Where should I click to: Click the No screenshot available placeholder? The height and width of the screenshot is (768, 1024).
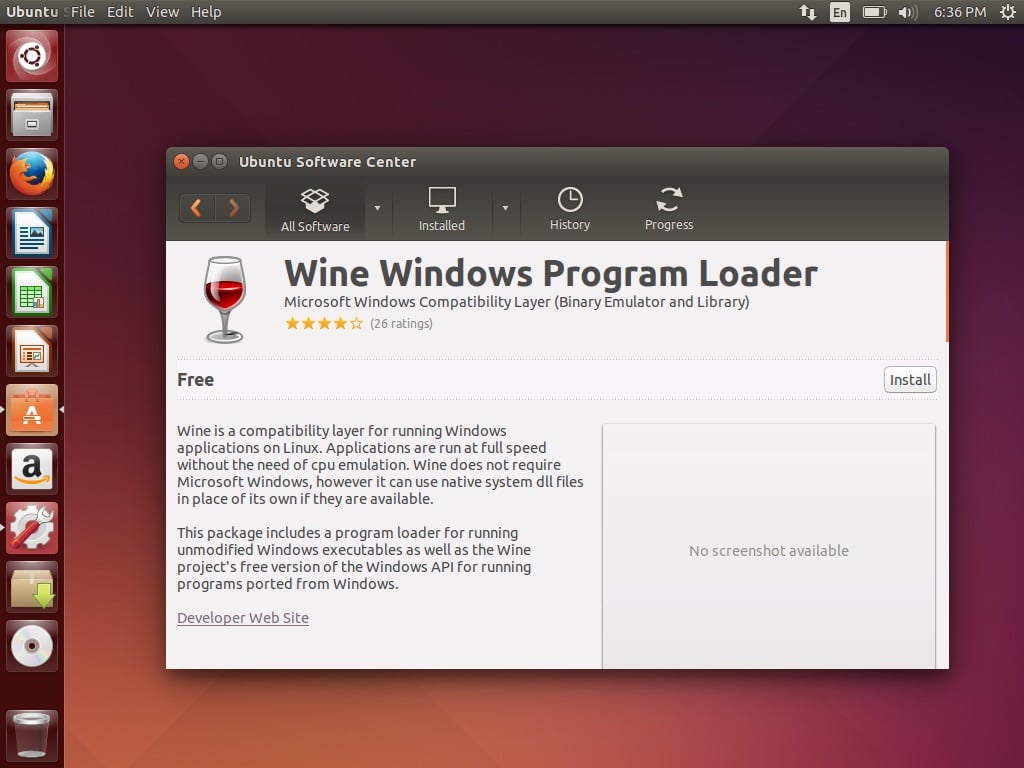[769, 546]
